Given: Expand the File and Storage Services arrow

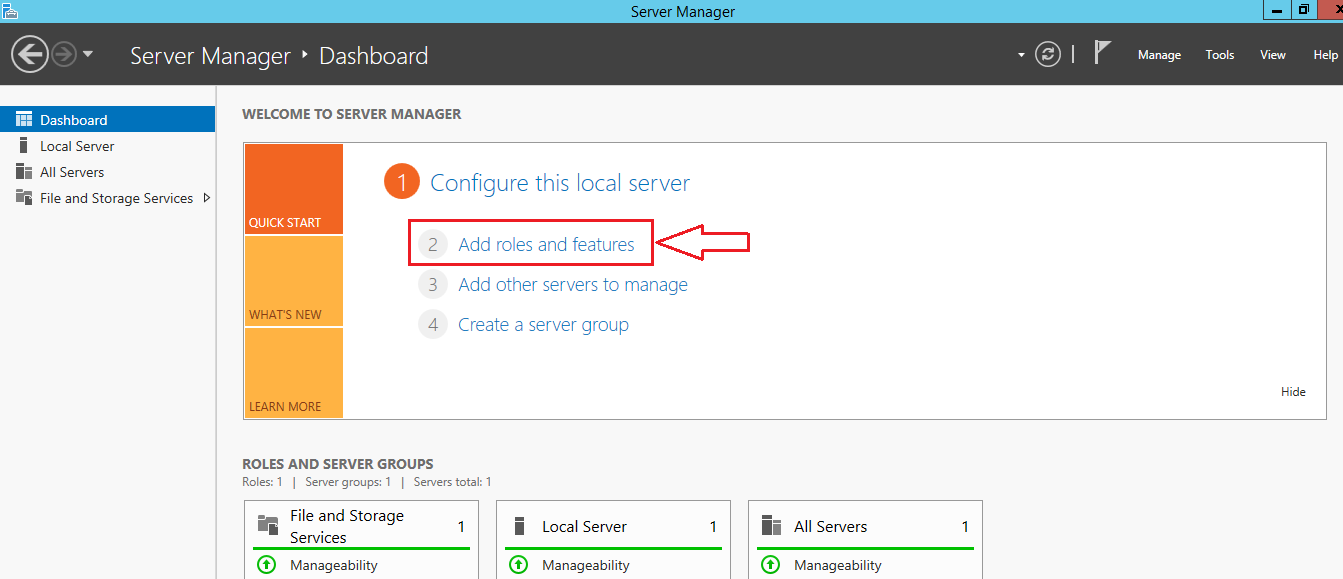Looking at the screenshot, I should tap(207, 198).
